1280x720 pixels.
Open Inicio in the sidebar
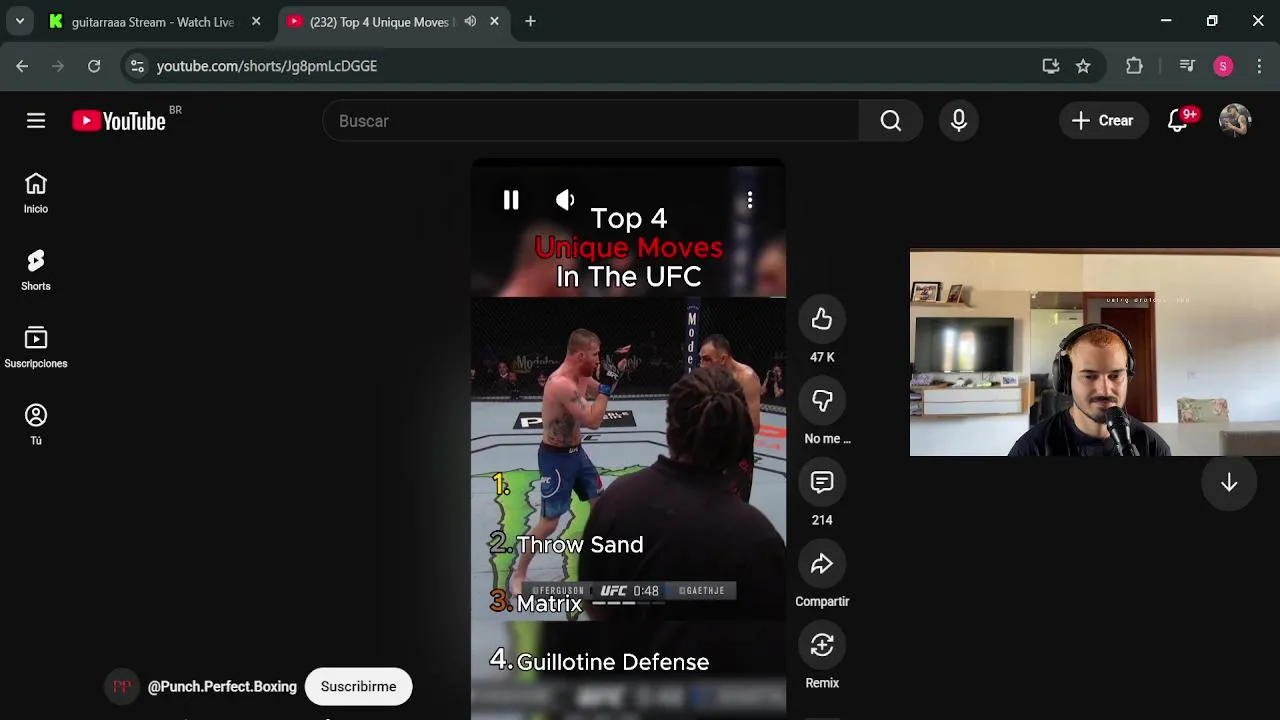36,193
